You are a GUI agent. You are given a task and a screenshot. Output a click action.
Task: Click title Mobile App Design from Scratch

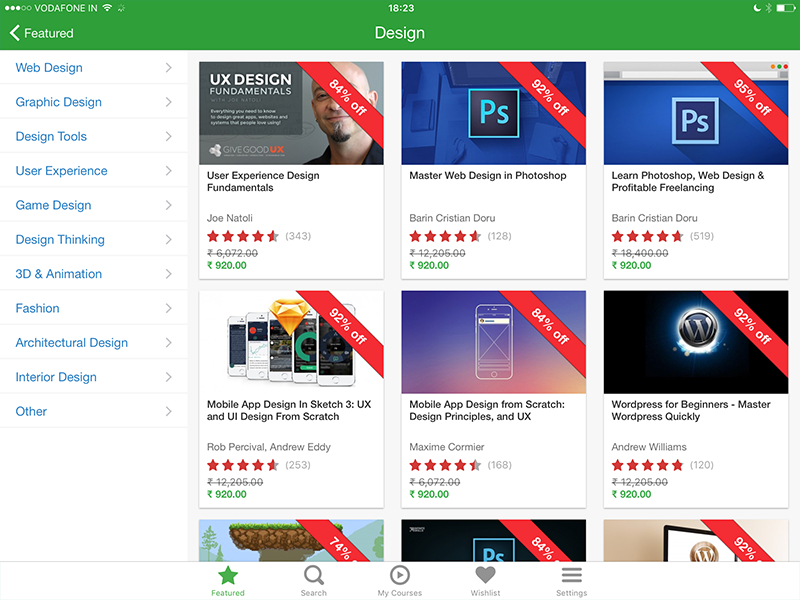[487, 410]
